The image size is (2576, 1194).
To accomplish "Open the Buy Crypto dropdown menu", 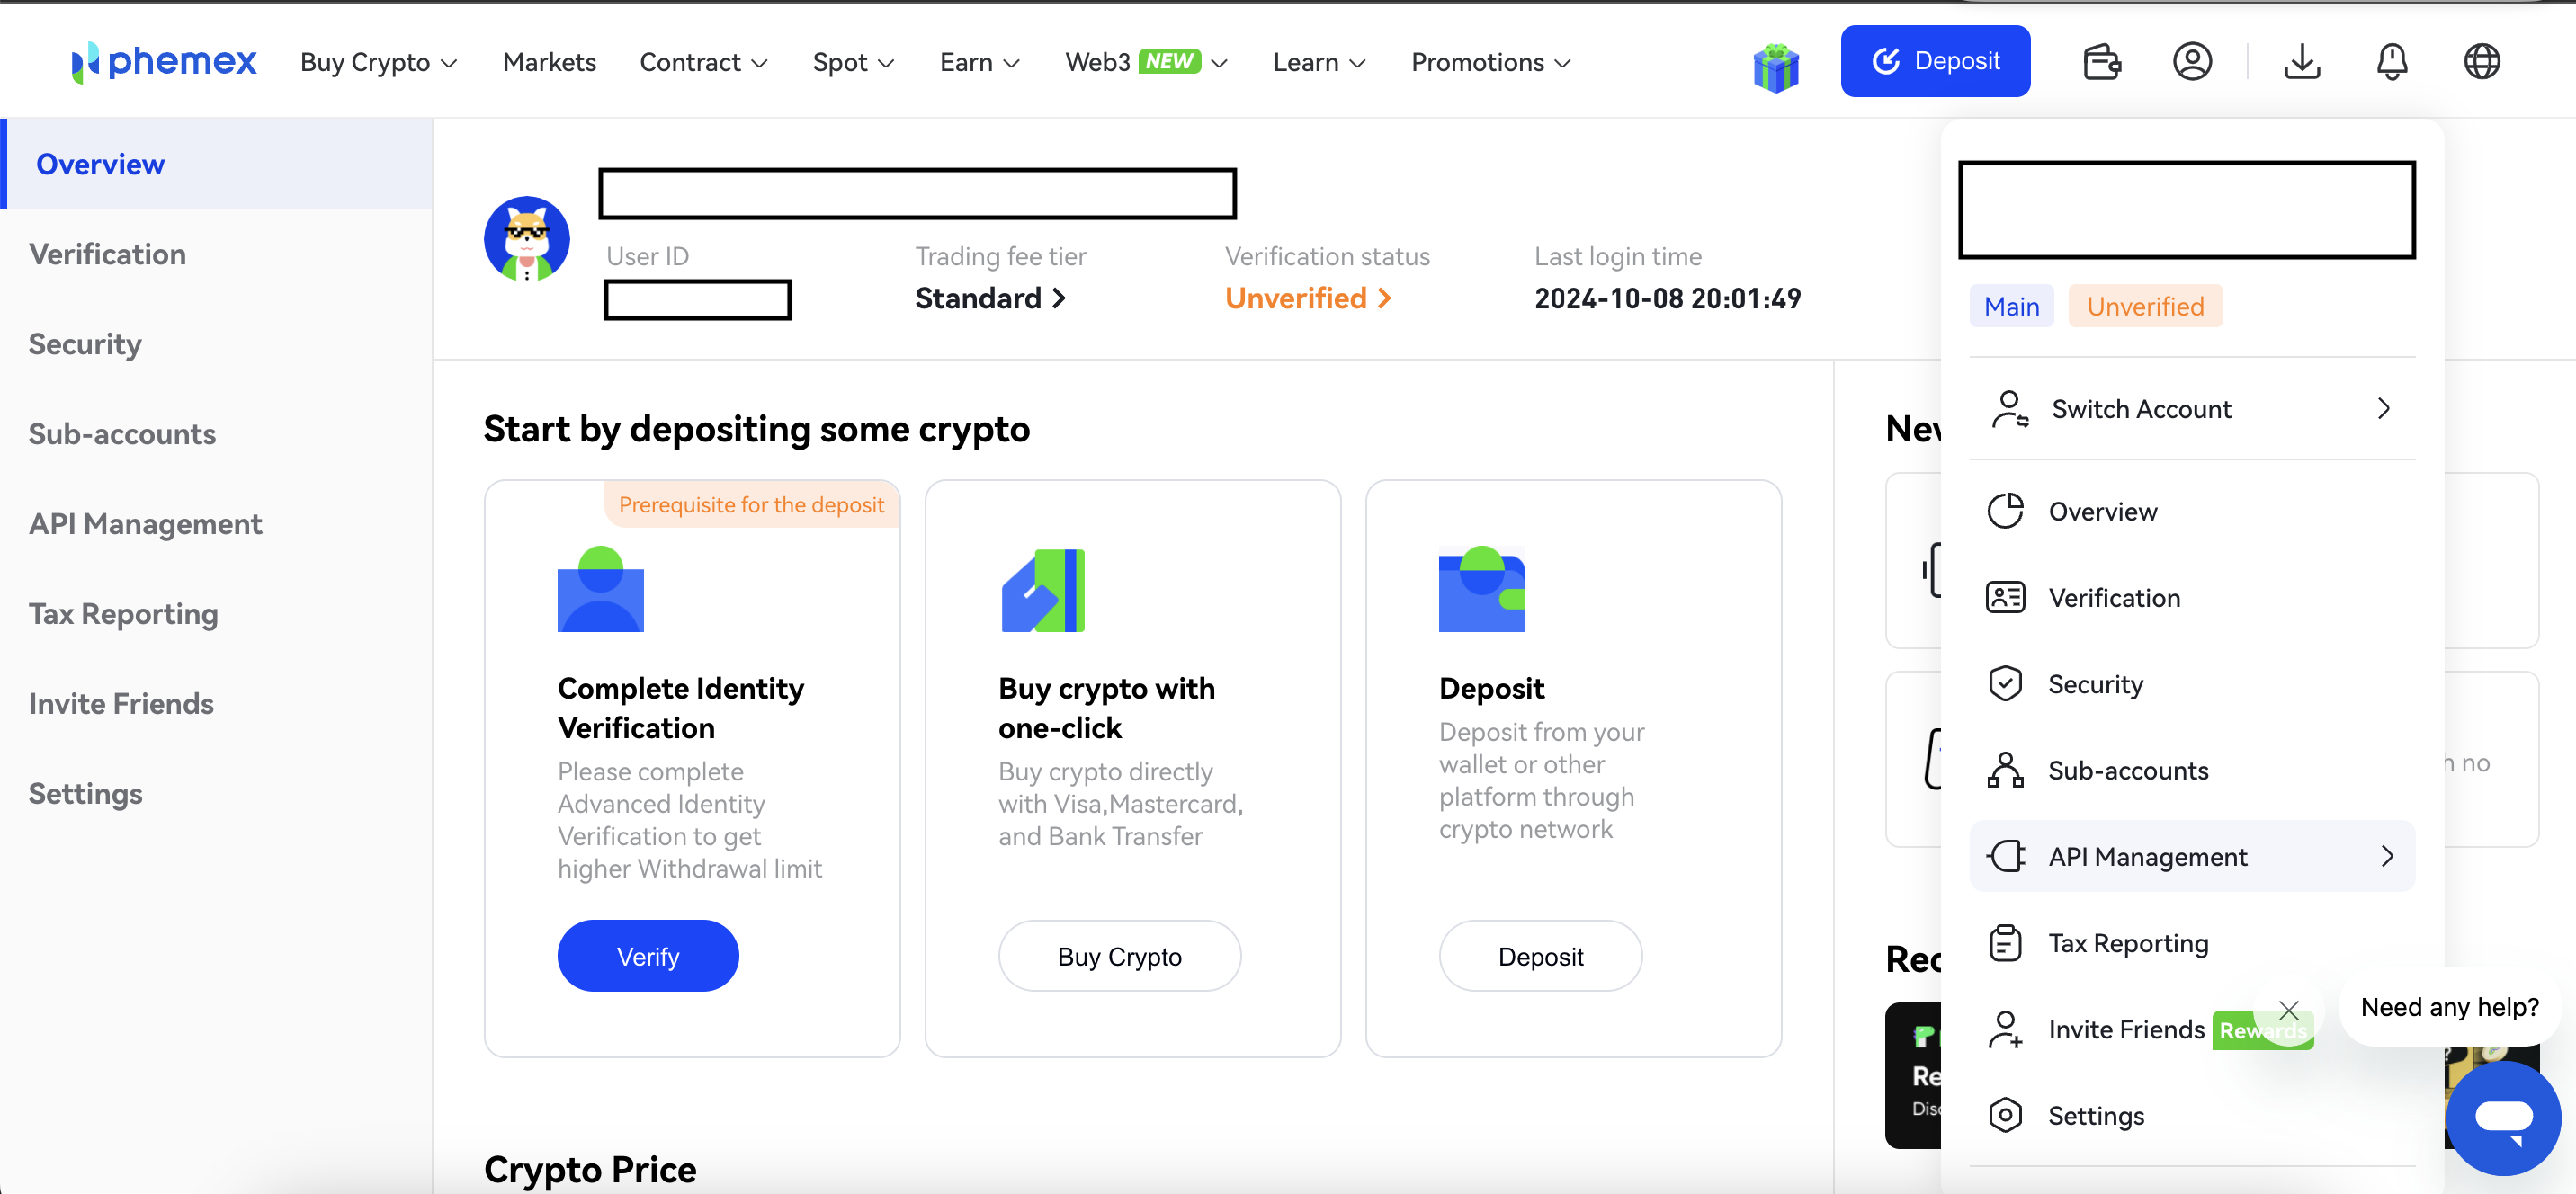I will pos(376,61).
